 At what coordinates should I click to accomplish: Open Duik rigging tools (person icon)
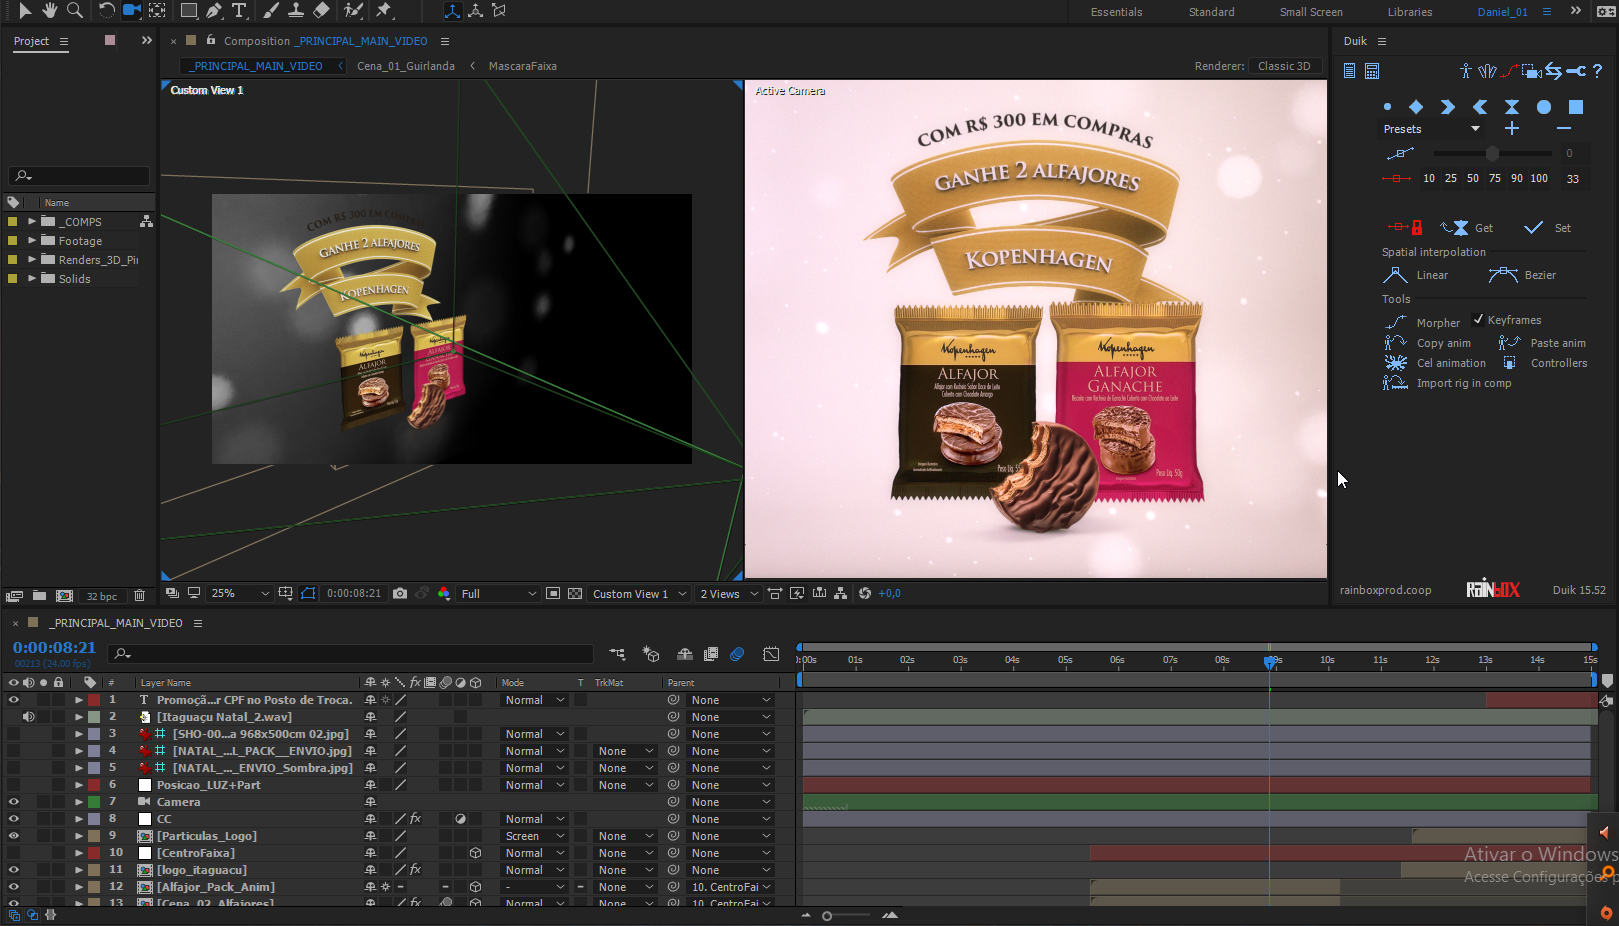pyautogui.click(x=1465, y=71)
